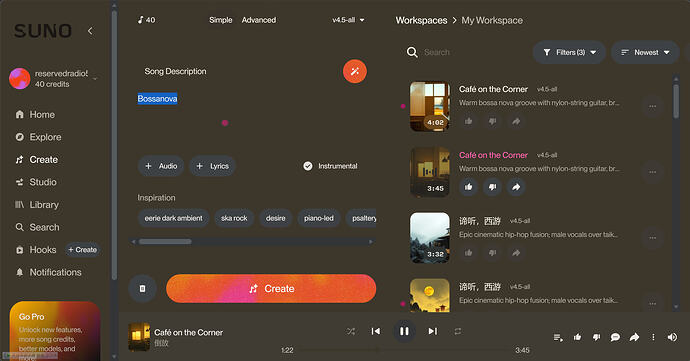Toggle repeat in the player bar
Viewport: 690px width, 361px height.
point(458,331)
